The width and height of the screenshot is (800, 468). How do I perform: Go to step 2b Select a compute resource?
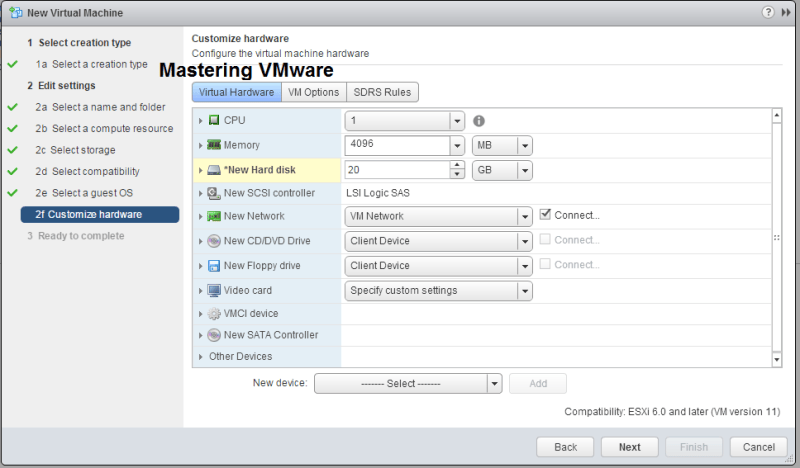(x=104, y=129)
